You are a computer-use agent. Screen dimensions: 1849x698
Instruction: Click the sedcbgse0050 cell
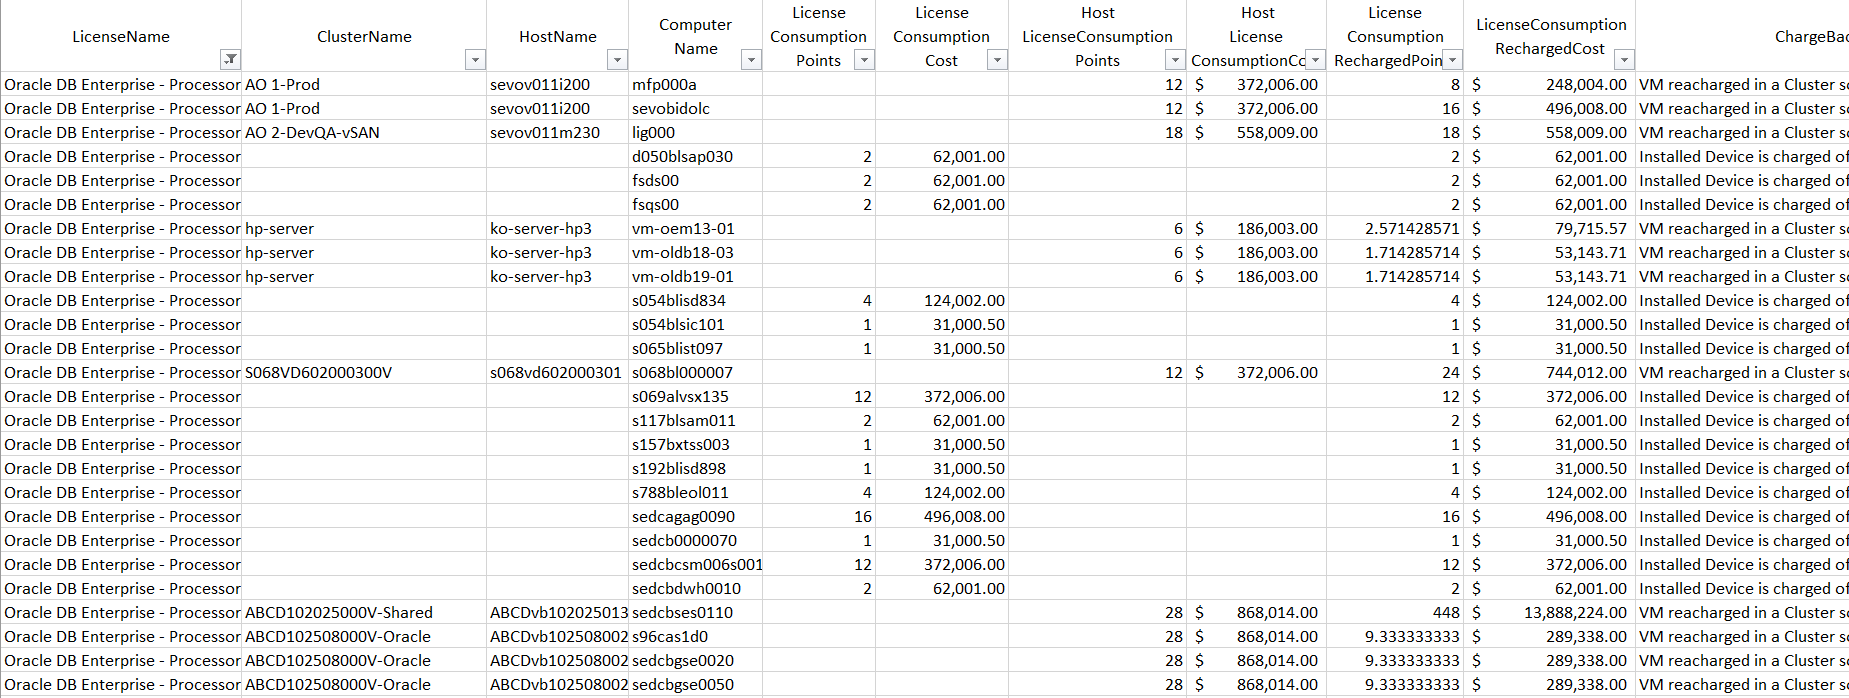pos(695,685)
